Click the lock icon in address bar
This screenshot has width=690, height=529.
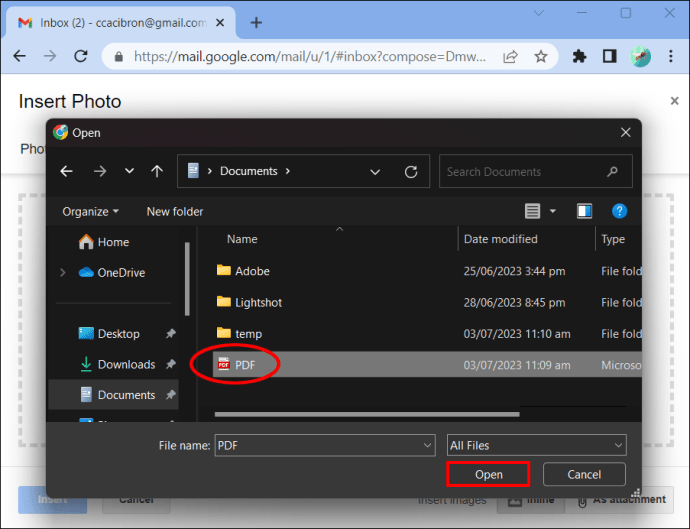118,57
